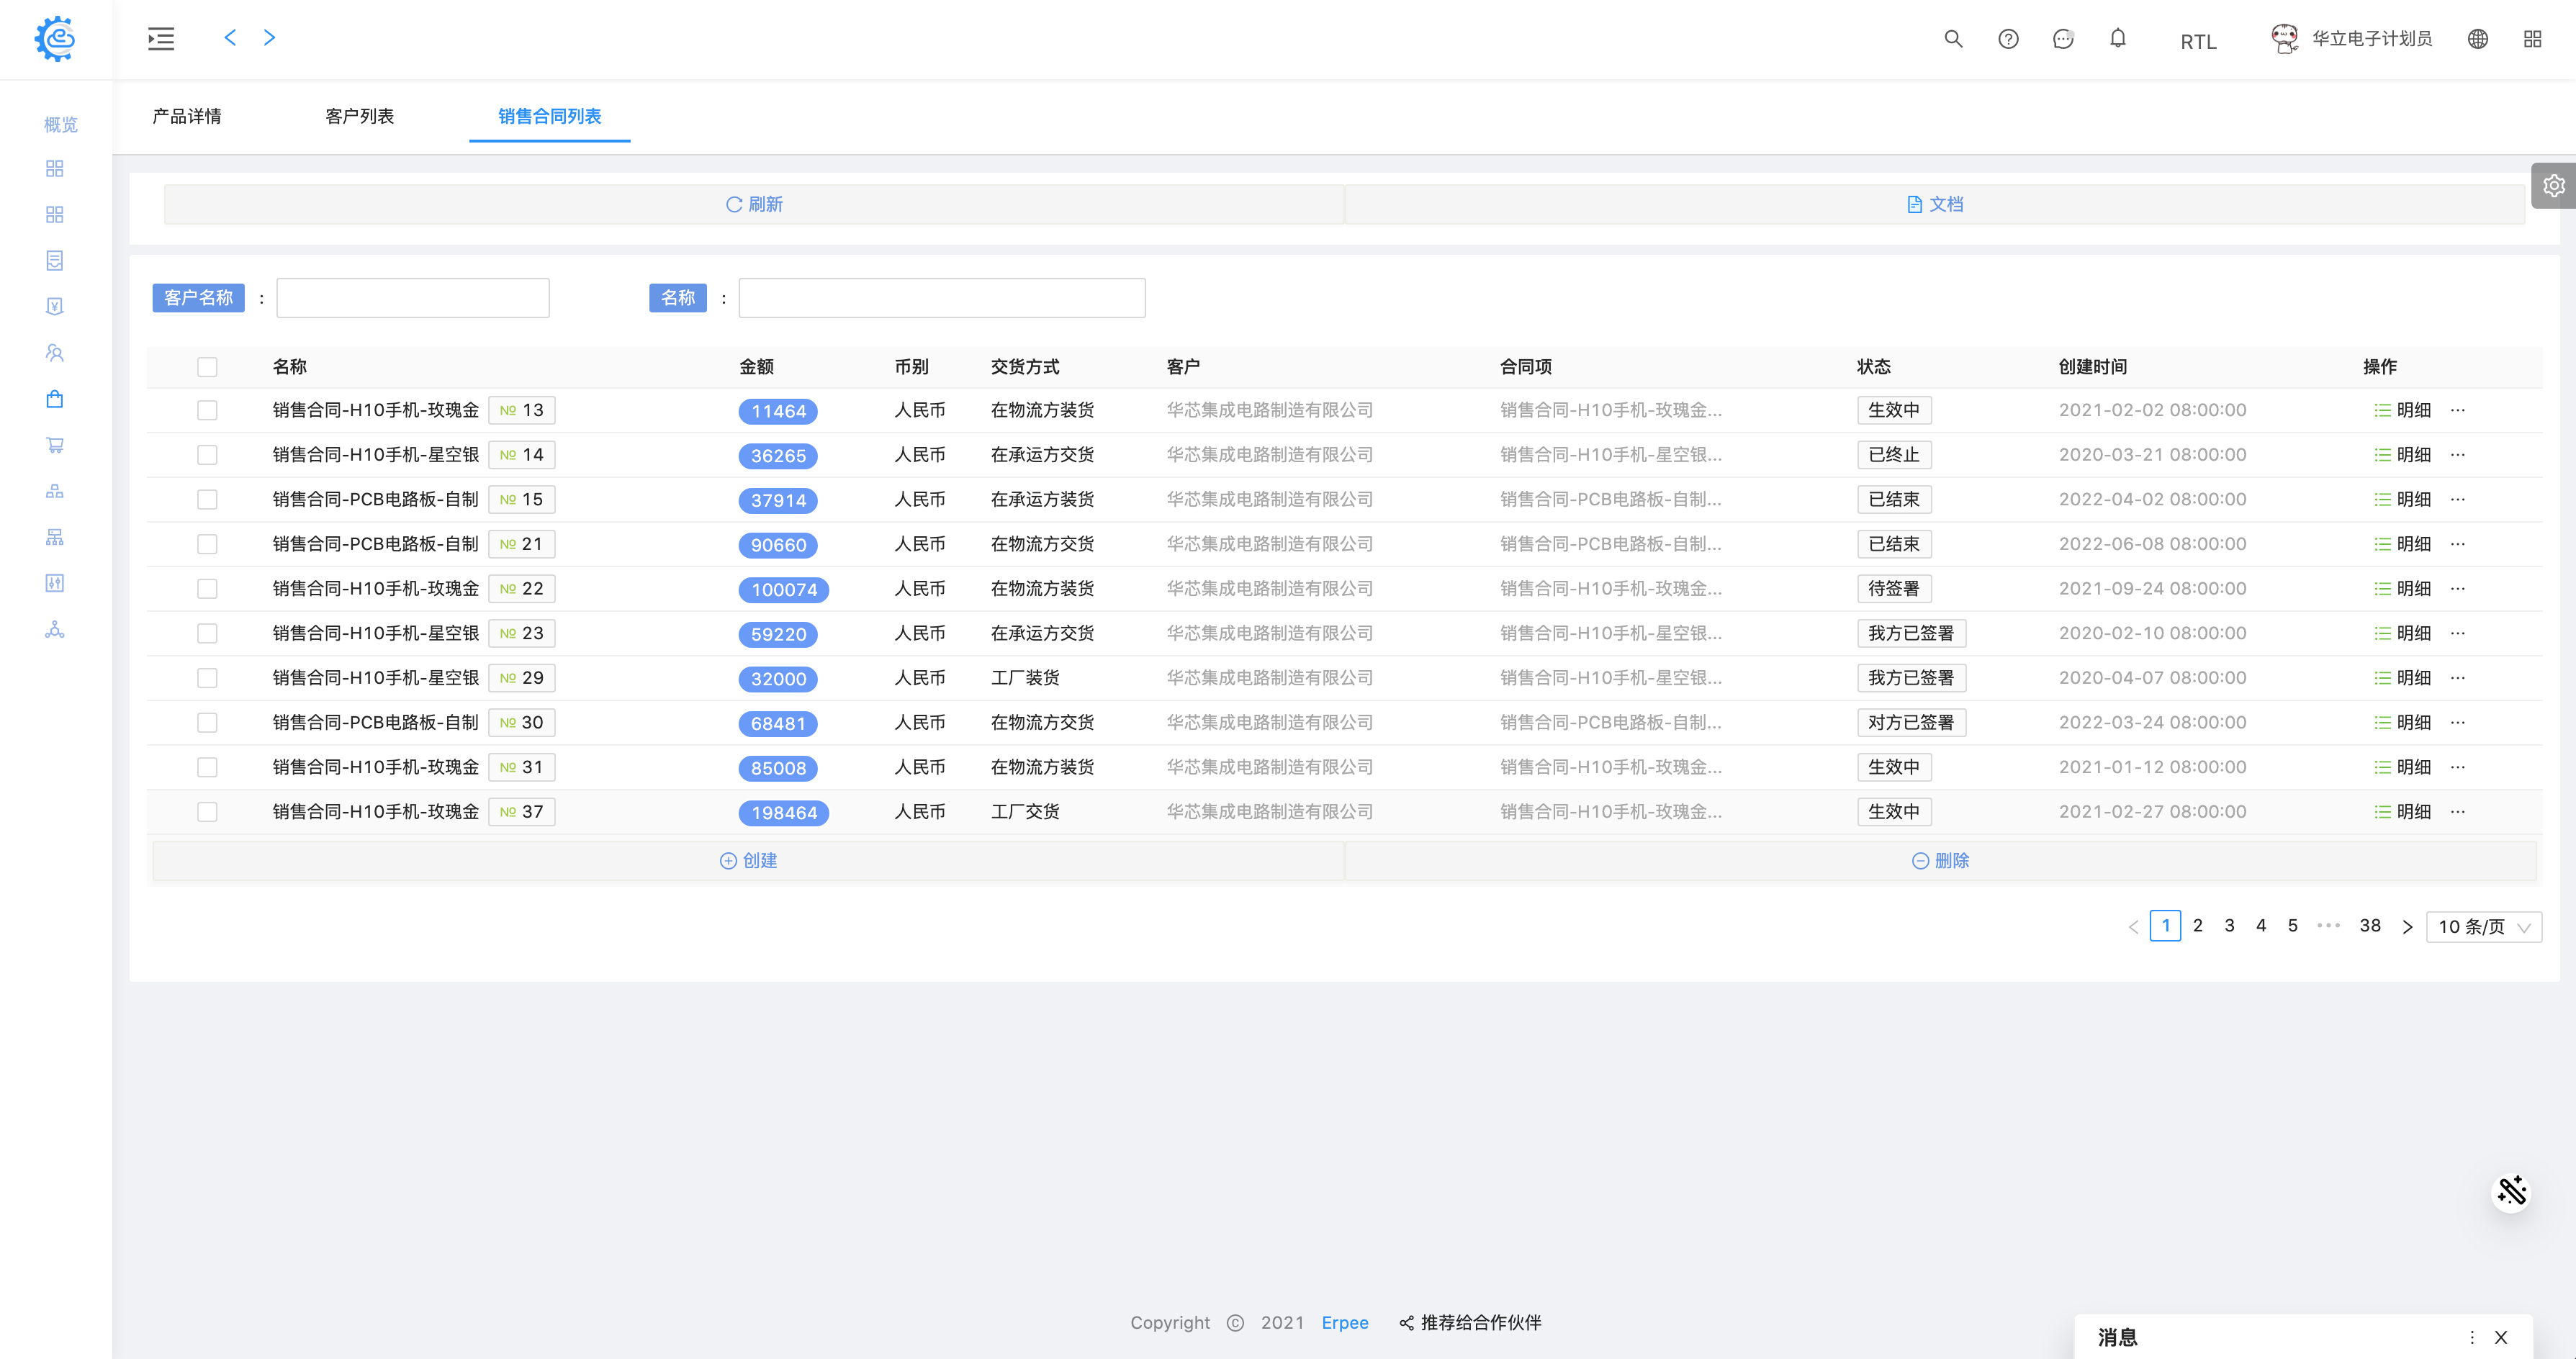Select the checkbox for contract № 37

tap(207, 812)
